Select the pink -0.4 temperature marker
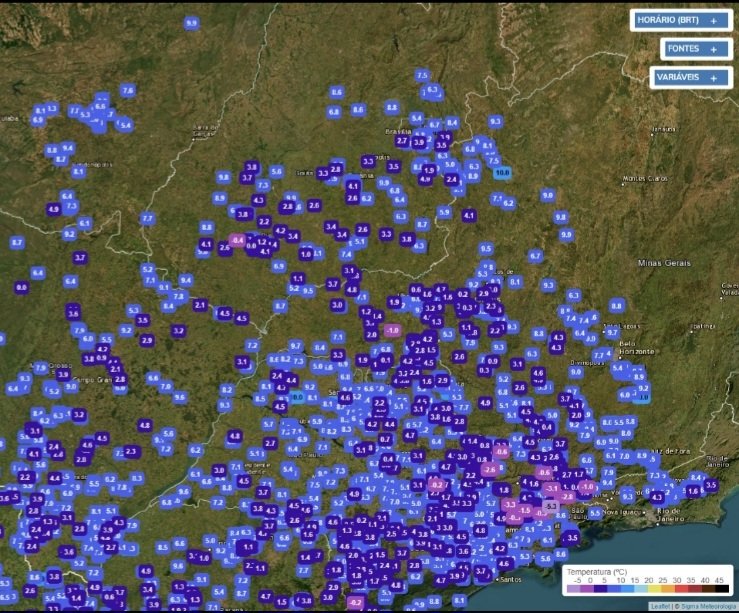739x613 pixels. coord(237,240)
